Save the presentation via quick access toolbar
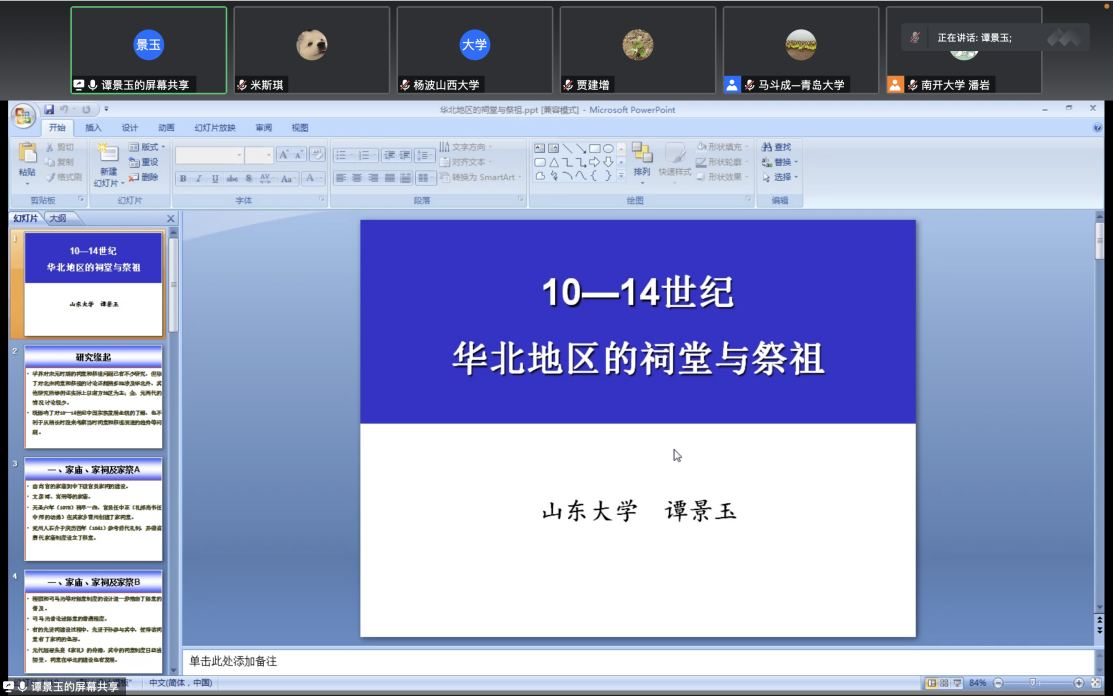Viewport: 1113px width, 696px height. (x=49, y=109)
